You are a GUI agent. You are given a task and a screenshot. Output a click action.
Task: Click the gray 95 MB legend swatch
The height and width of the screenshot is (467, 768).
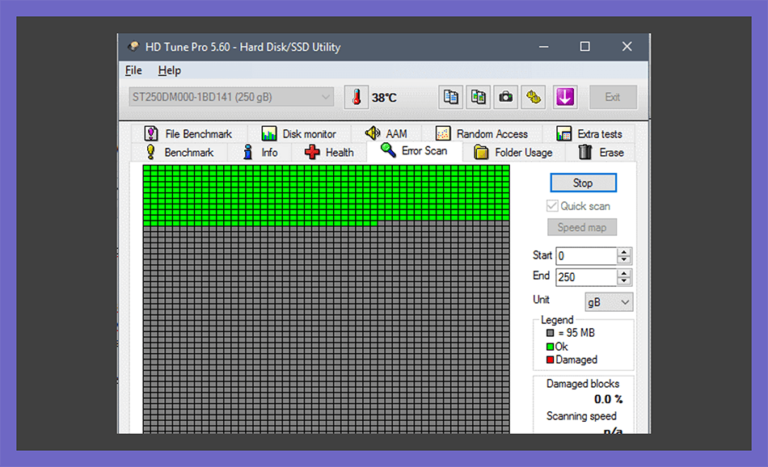(x=550, y=333)
